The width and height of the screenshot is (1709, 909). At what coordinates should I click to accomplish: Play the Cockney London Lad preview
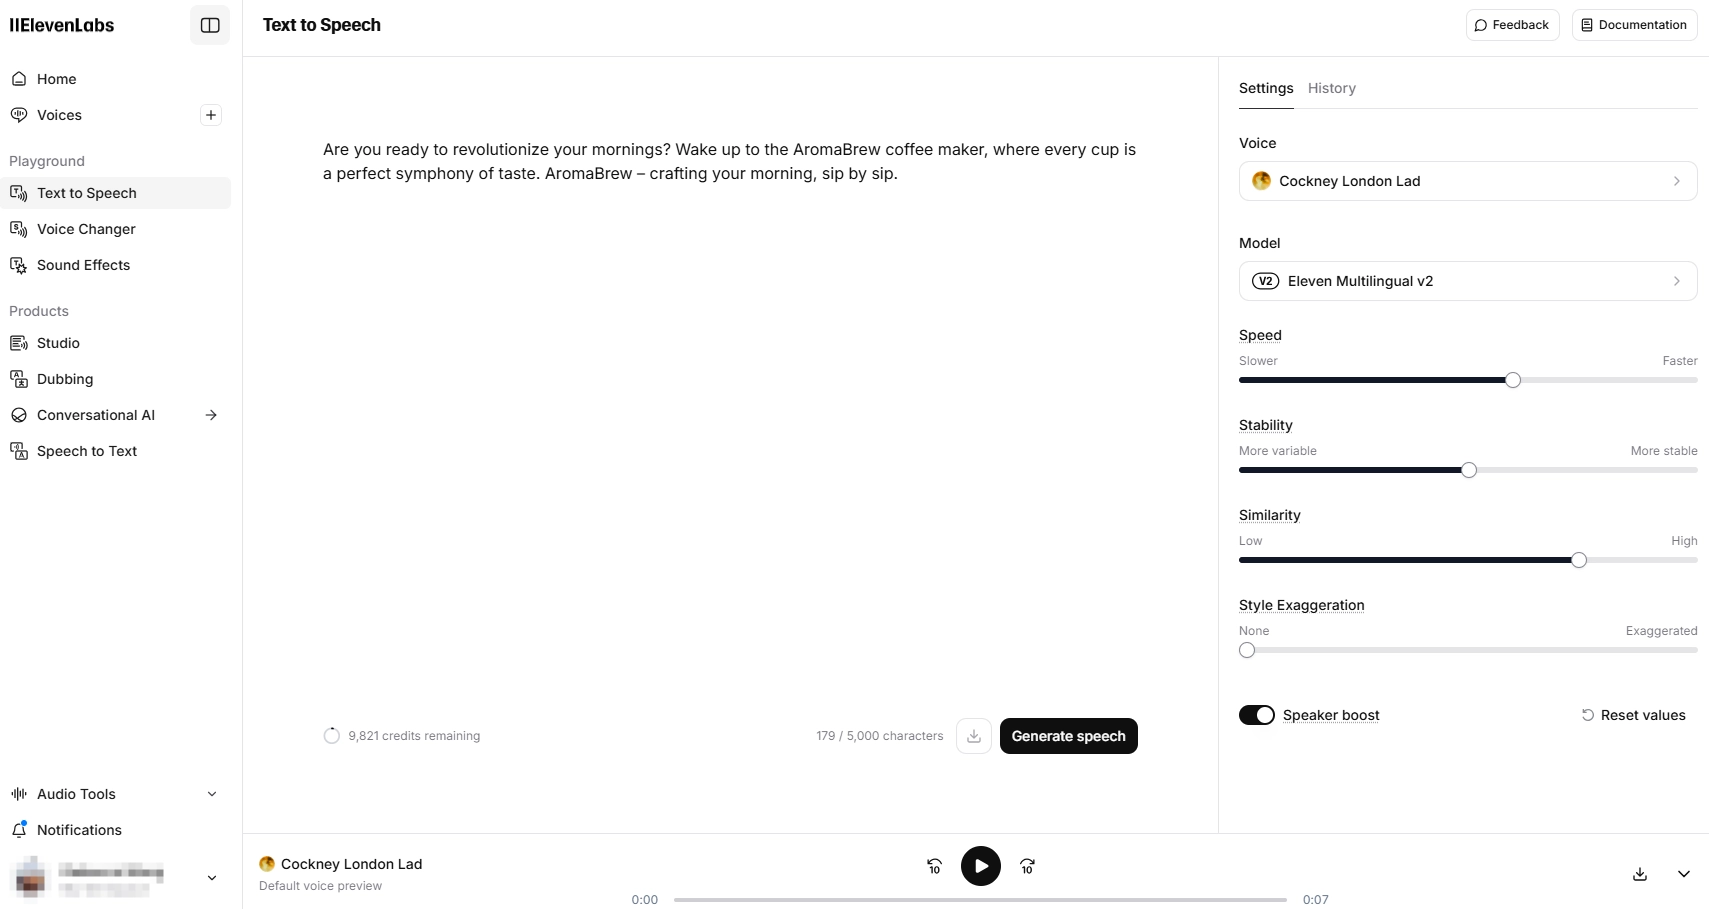point(980,866)
